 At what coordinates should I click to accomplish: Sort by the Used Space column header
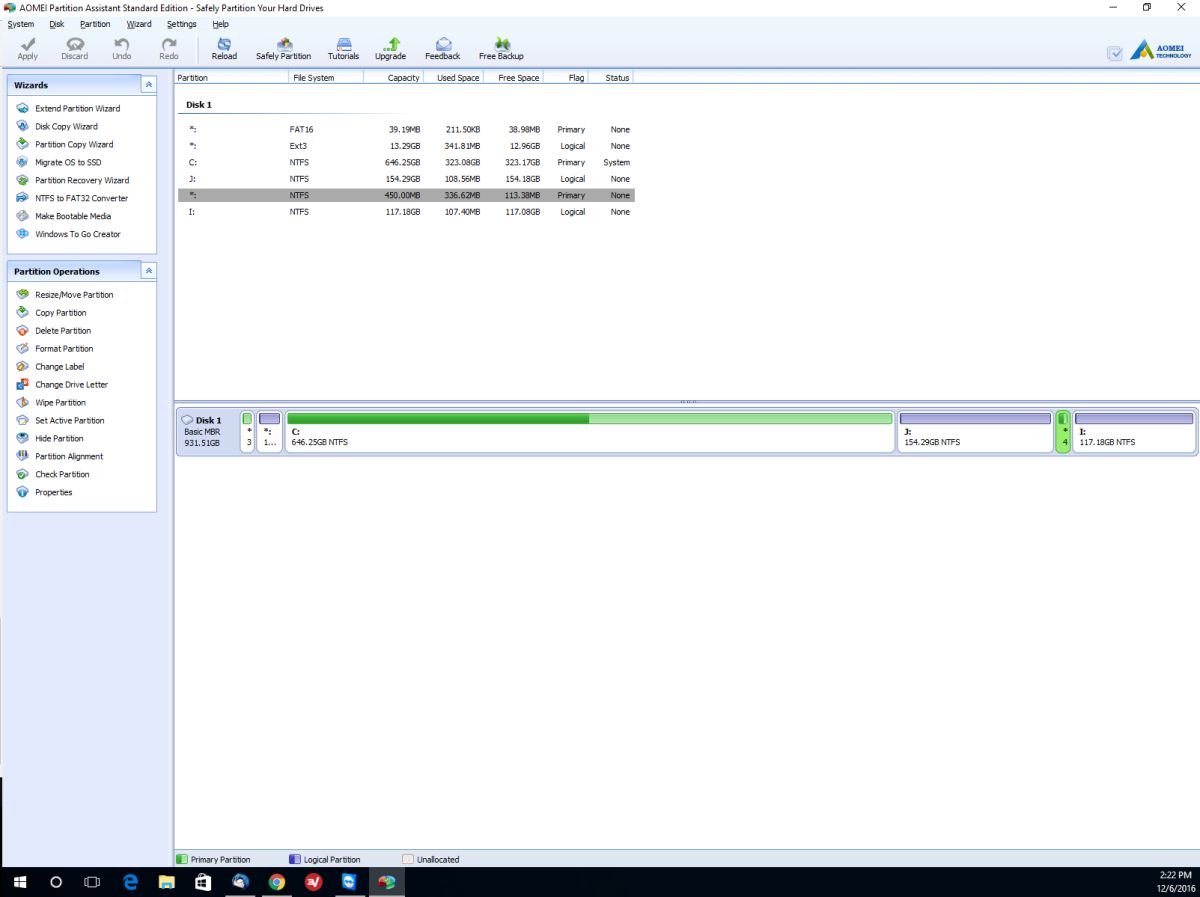click(454, 78)
